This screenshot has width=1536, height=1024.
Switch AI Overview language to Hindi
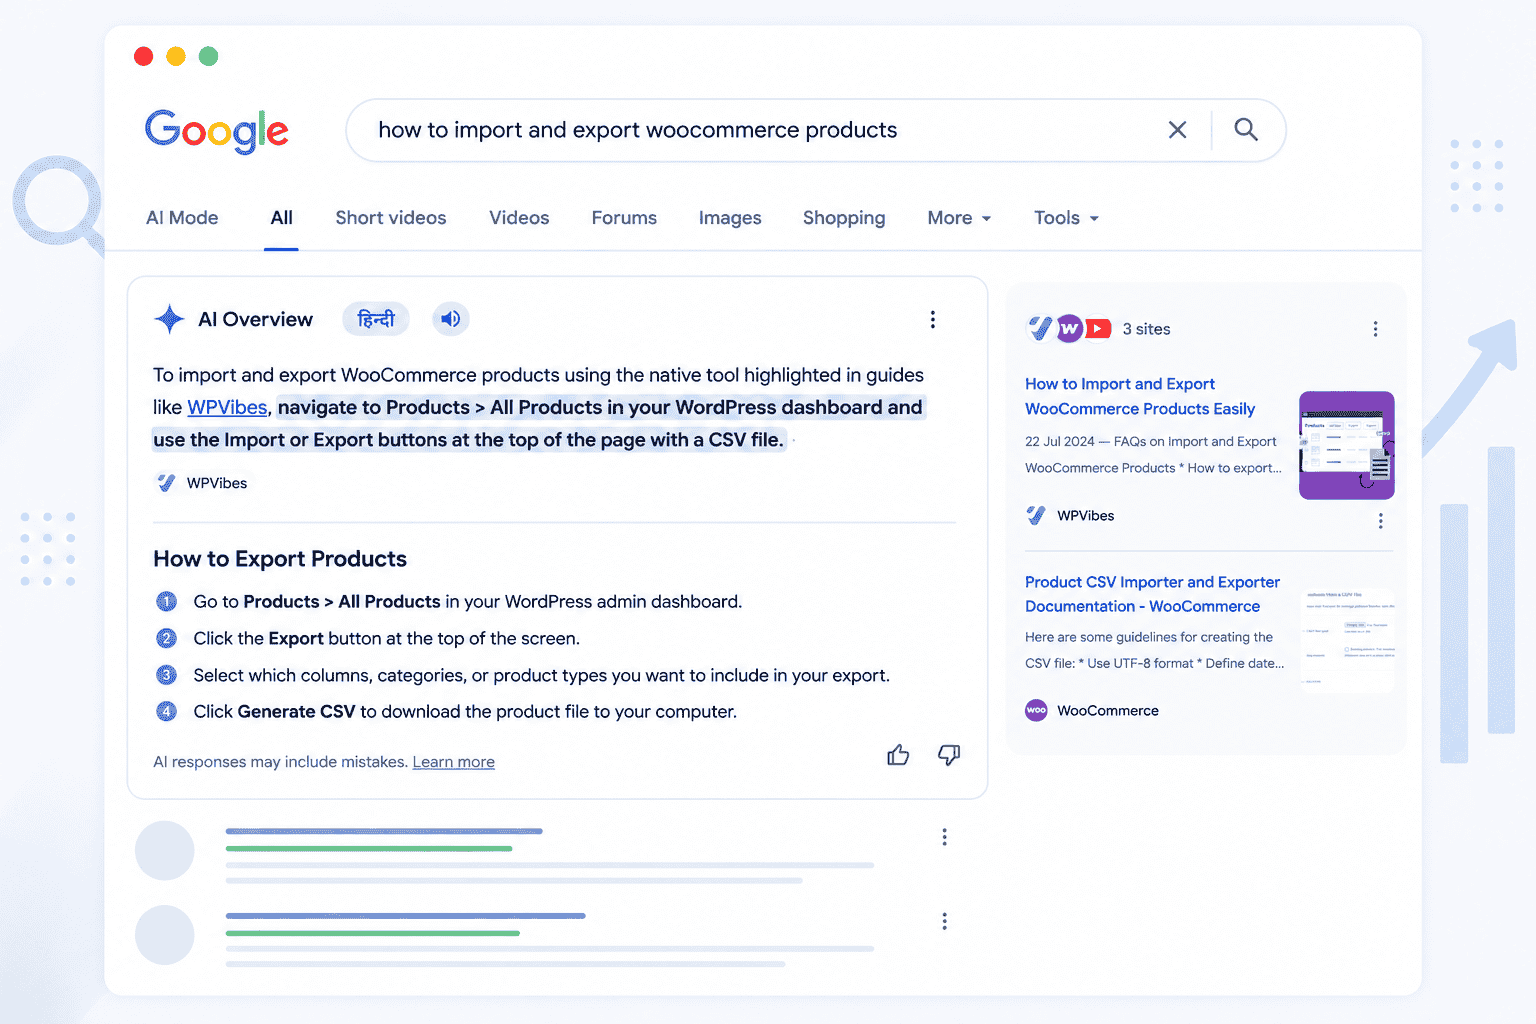[x=376, y=319]
